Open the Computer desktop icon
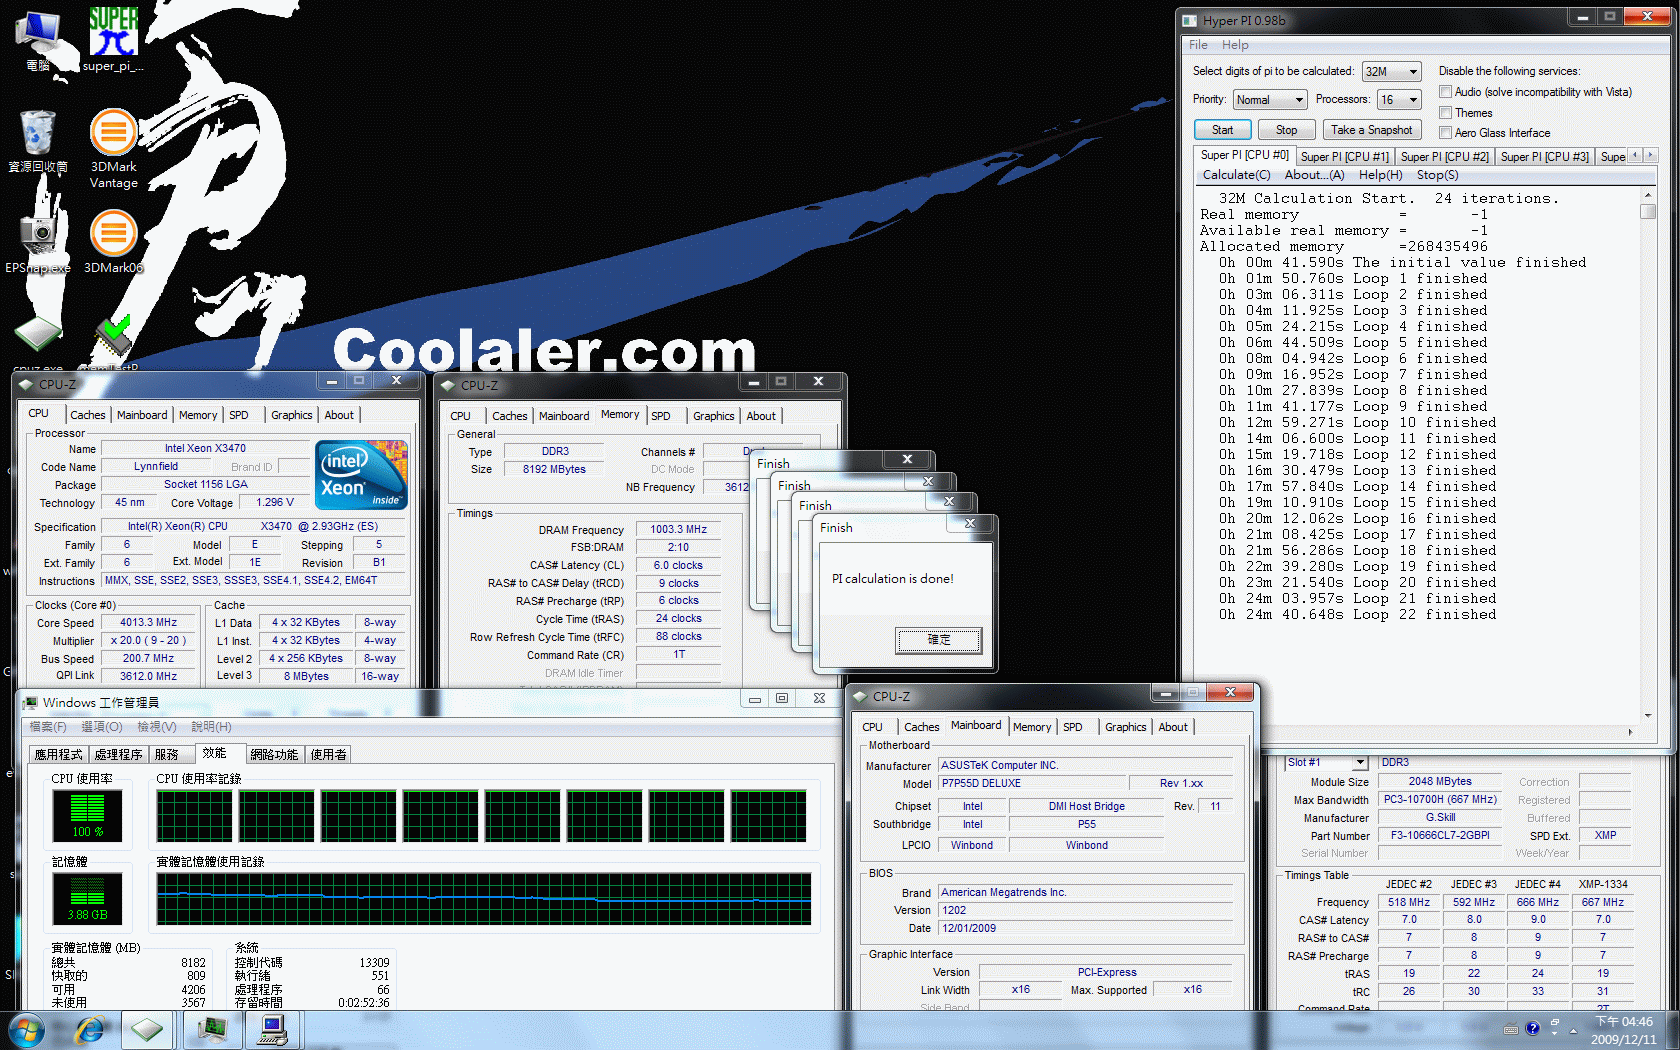 pos(38,40)
